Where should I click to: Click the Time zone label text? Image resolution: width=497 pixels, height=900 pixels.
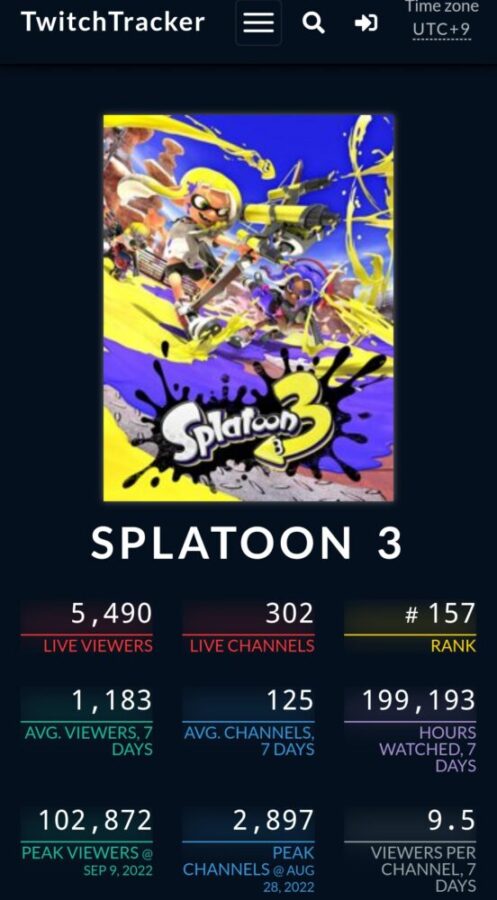click(x=441, y=7)
